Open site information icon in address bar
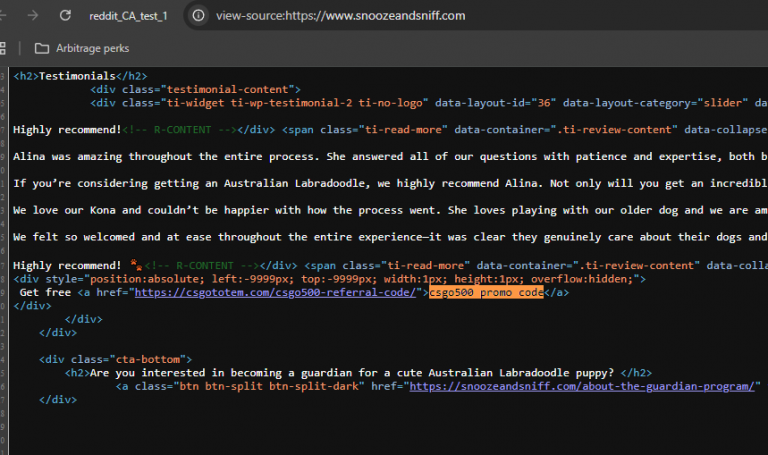Viewport: 768px width, 455px height. [x=198, y=16]
